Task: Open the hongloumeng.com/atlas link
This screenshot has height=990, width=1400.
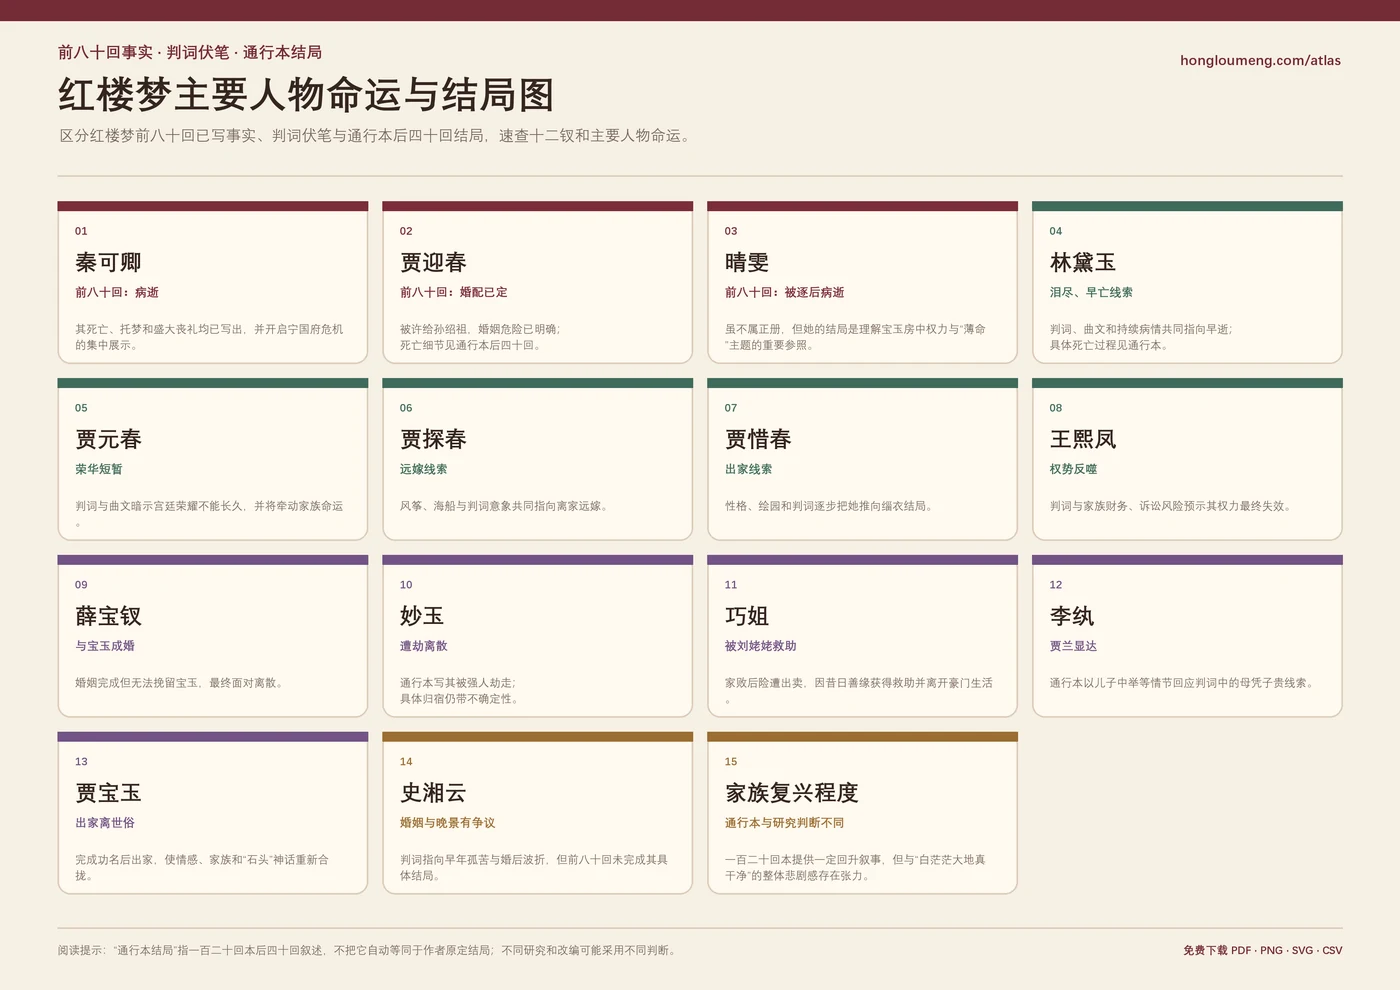Action: (1260, 60)
